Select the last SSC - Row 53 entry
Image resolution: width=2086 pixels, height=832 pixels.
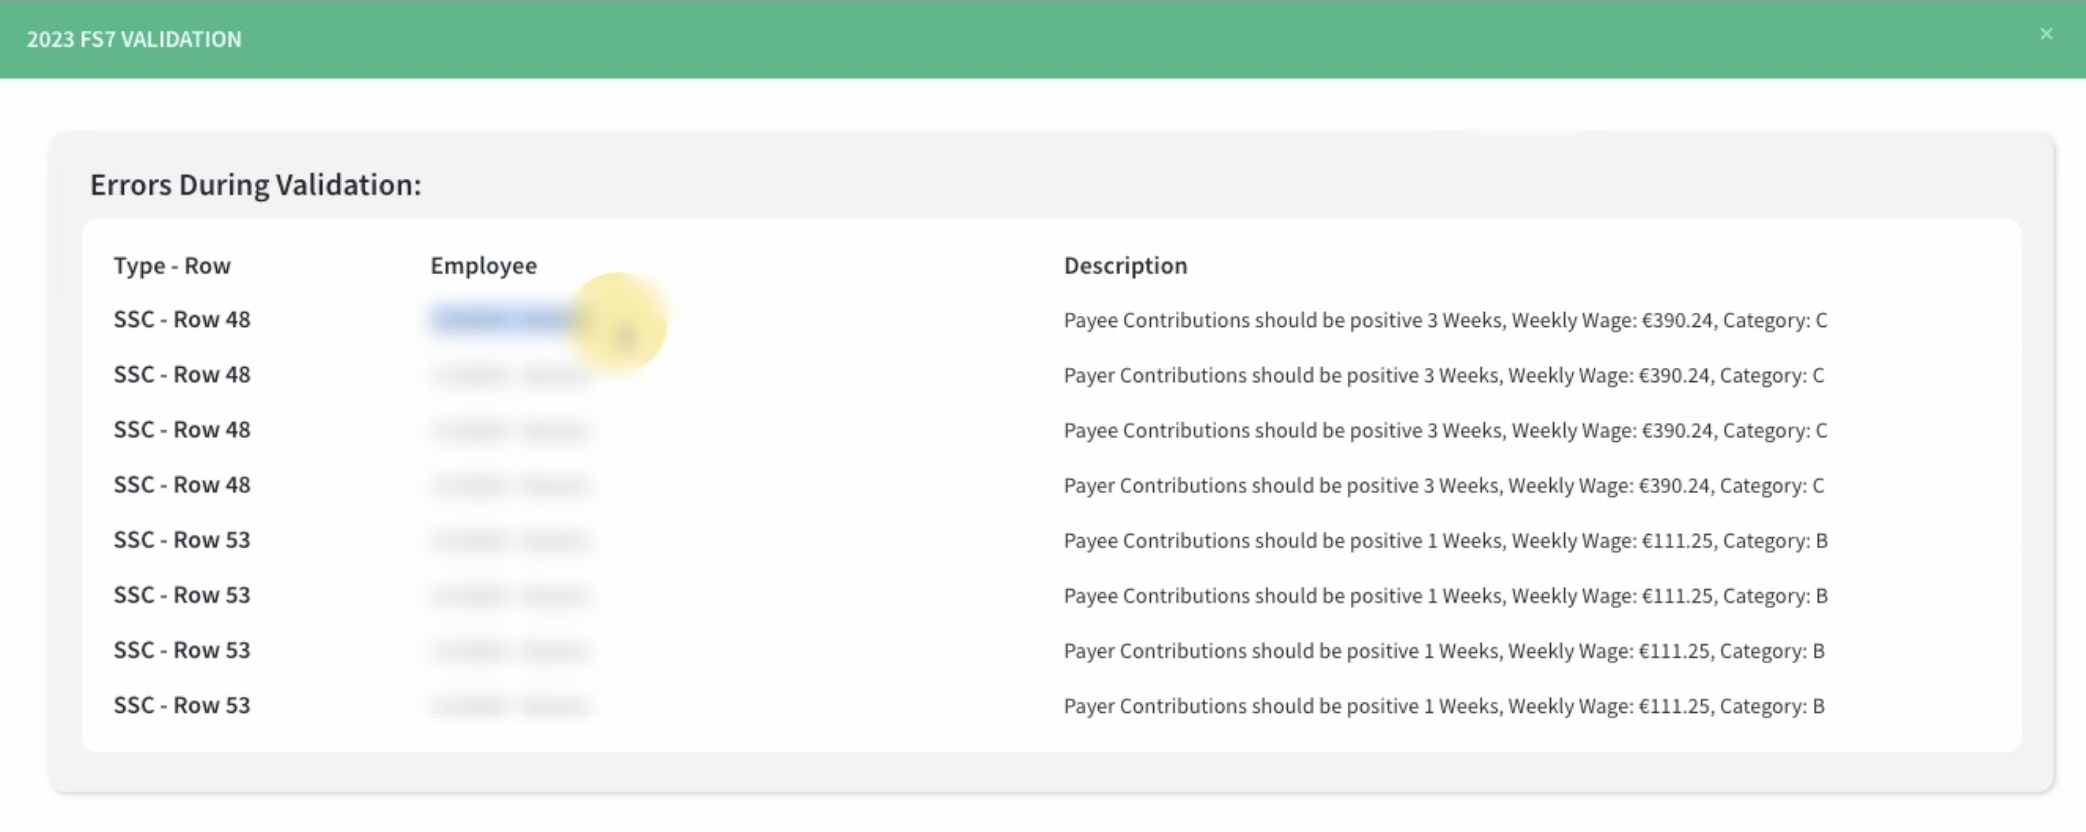(x=182, y=705)
